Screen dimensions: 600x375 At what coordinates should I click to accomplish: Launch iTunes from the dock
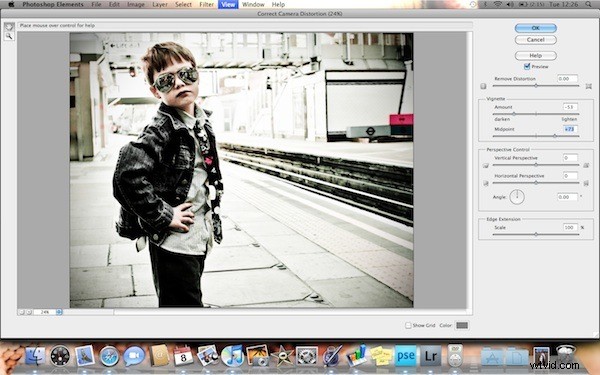(232, 356)
